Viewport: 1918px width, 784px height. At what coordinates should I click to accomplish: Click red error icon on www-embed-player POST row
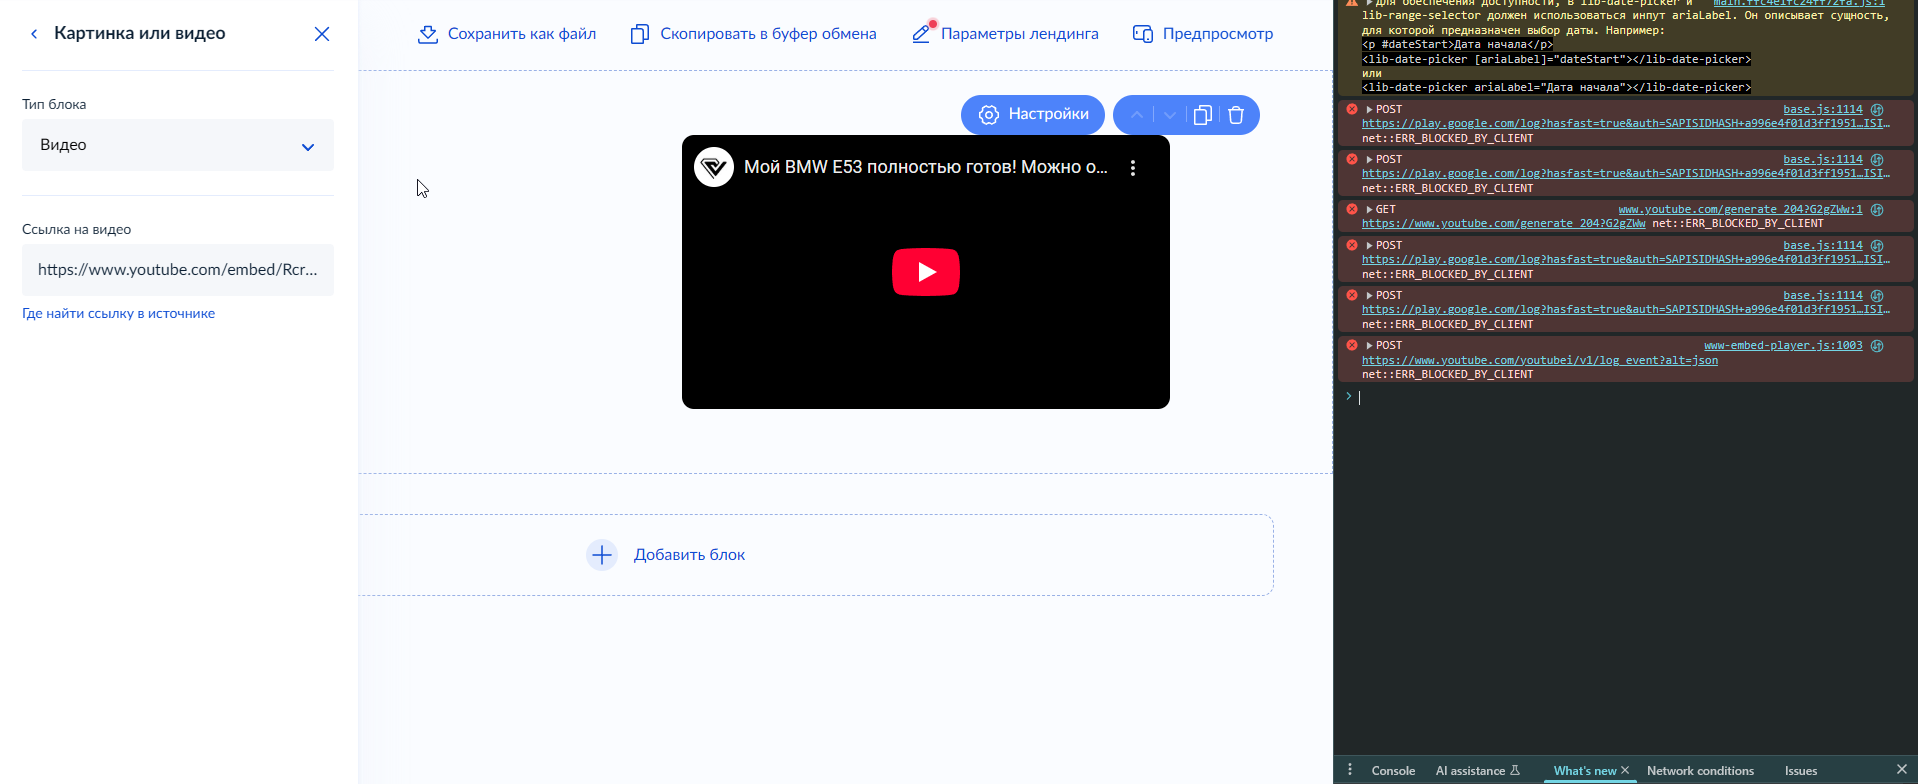(1352, 345)
